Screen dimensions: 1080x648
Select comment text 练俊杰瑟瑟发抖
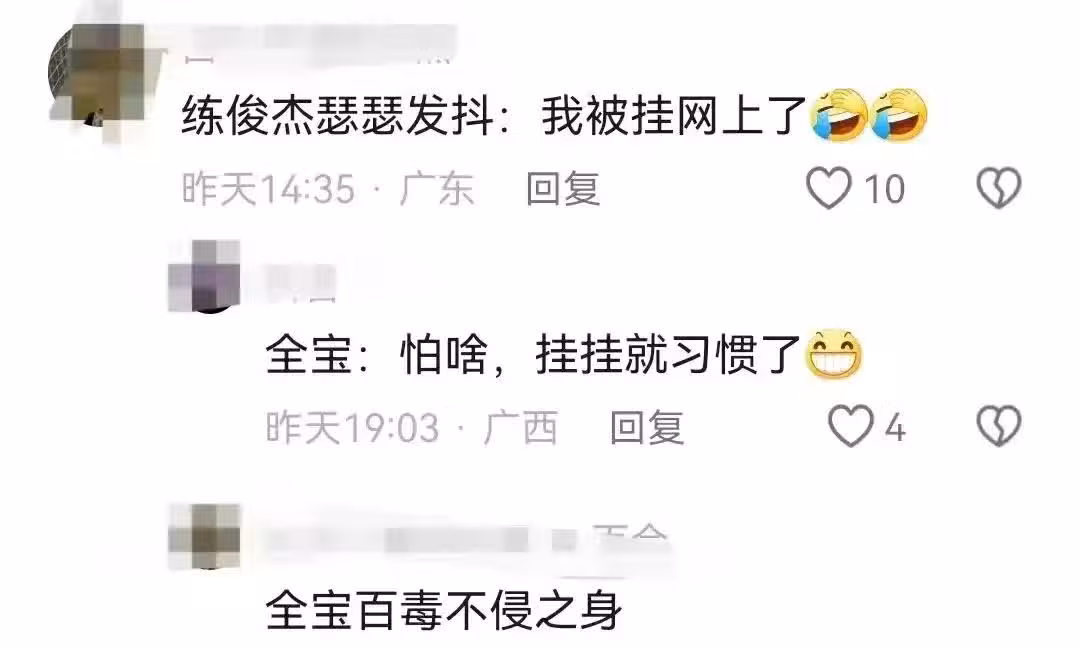[338, 116]
